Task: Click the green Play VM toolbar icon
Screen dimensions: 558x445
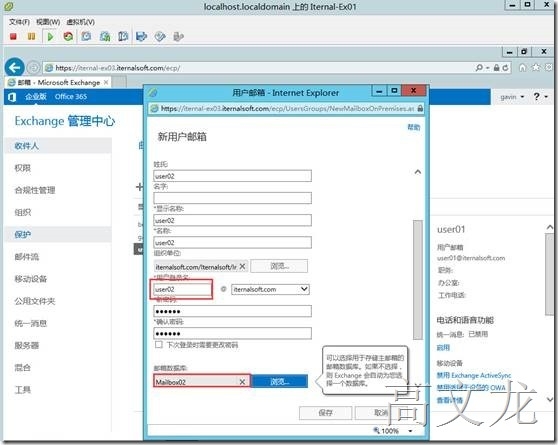Action: pos(50,36)
